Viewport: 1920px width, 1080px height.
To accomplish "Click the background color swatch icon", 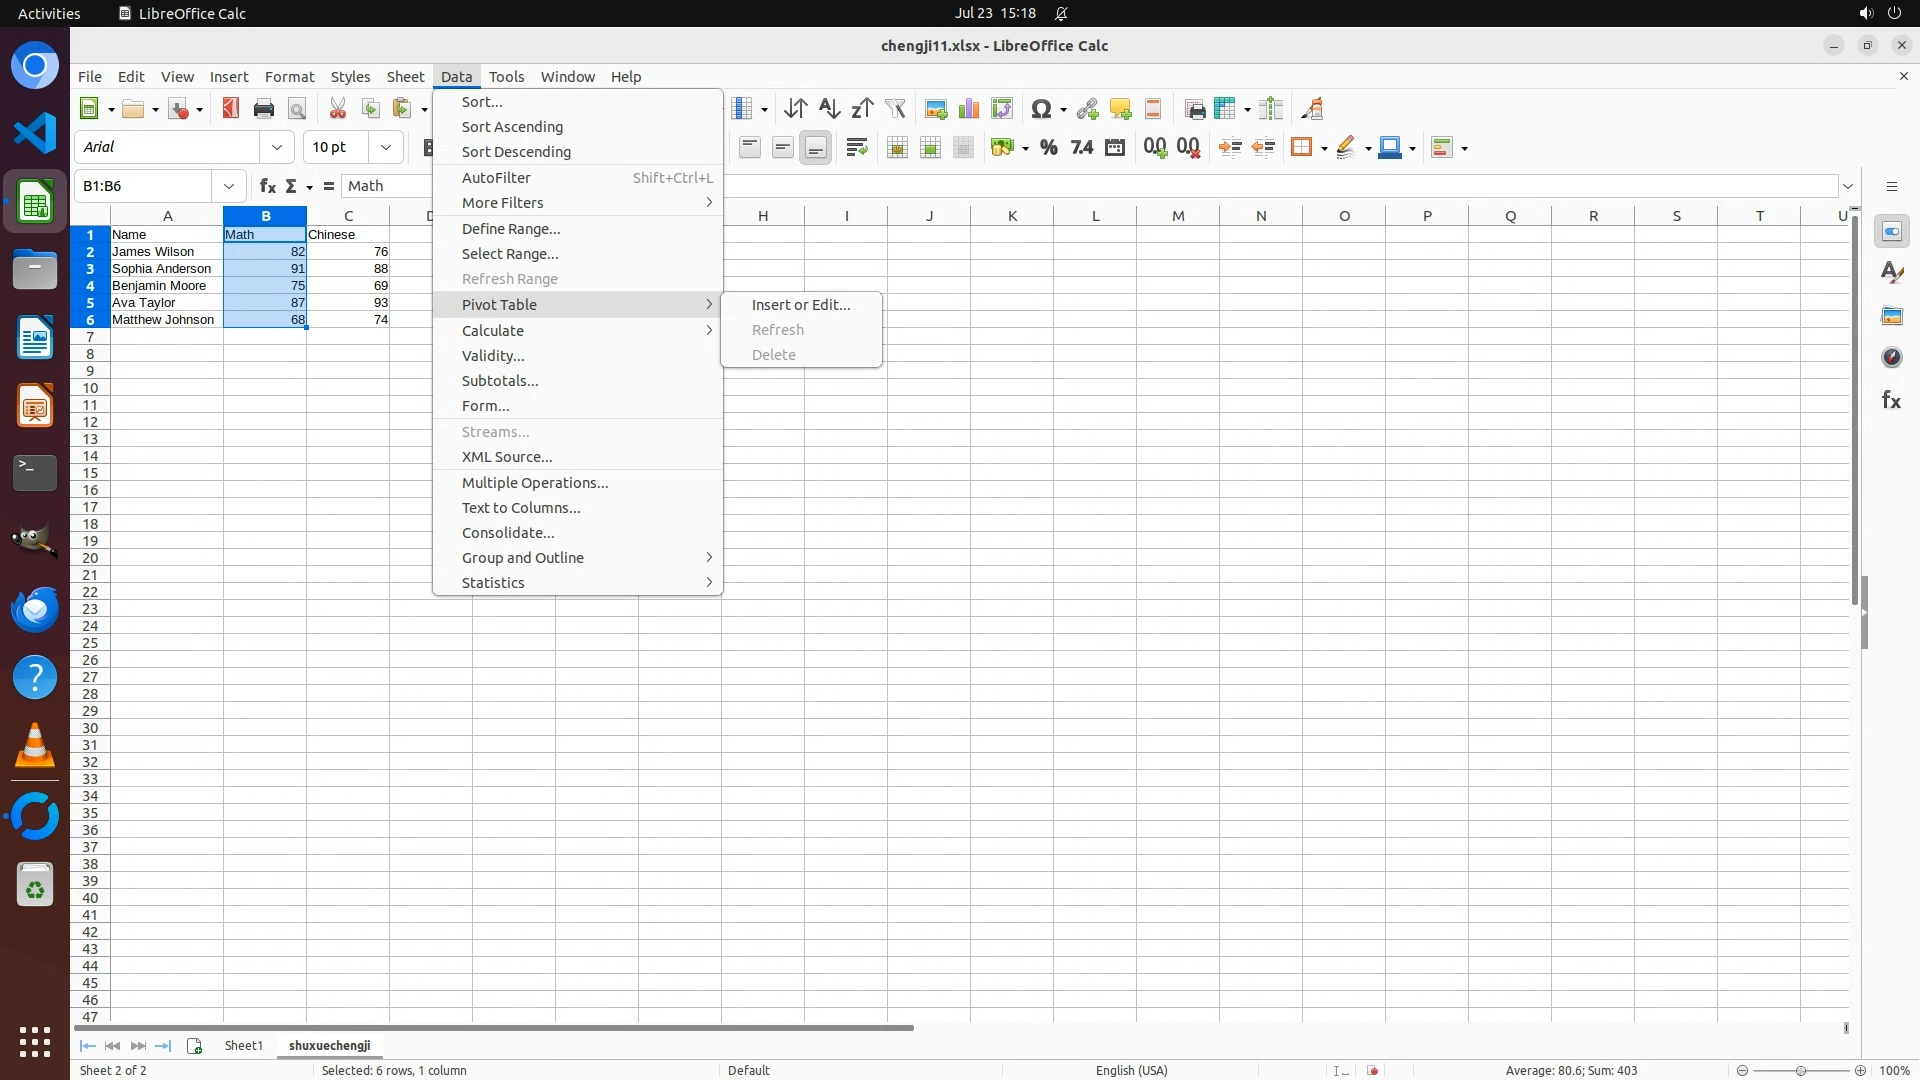I will [x=1391, y=148].
